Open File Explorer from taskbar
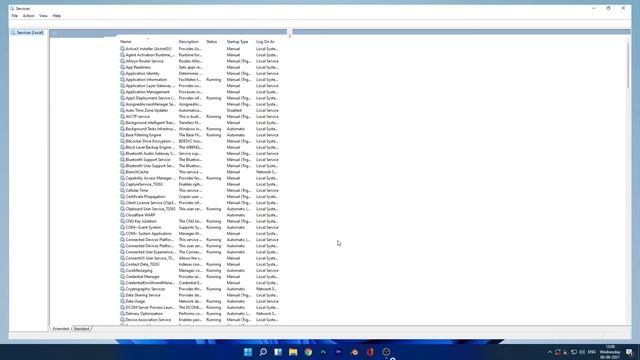Image resolution: width=640 pixels, height=360 pixels. (x=293, y=352)
